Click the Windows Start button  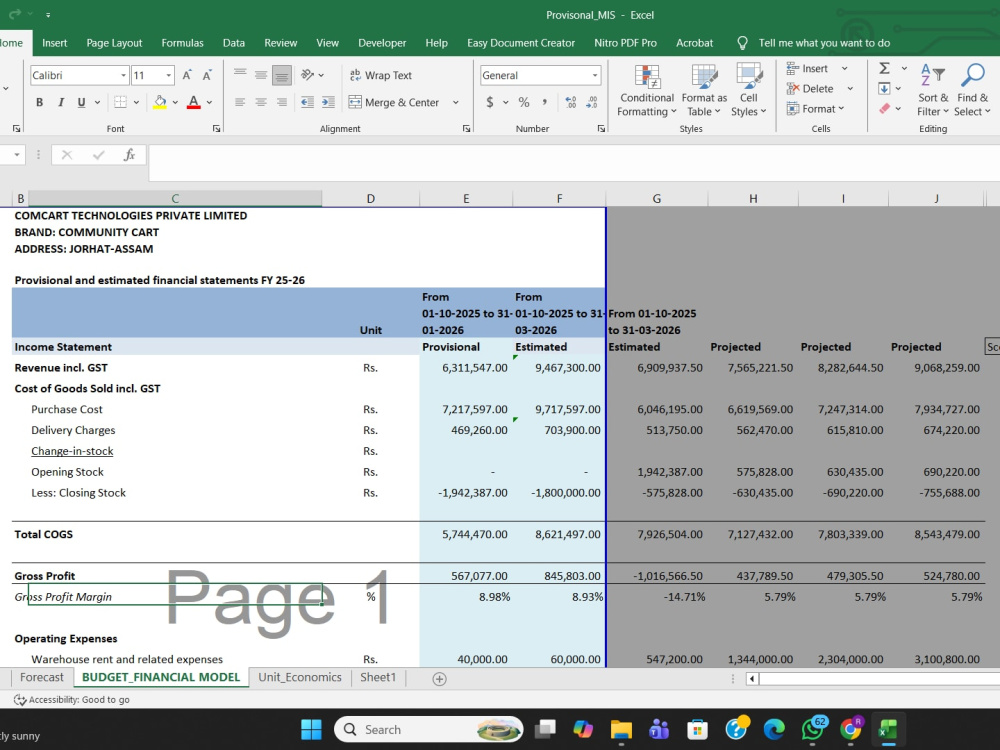311,729
